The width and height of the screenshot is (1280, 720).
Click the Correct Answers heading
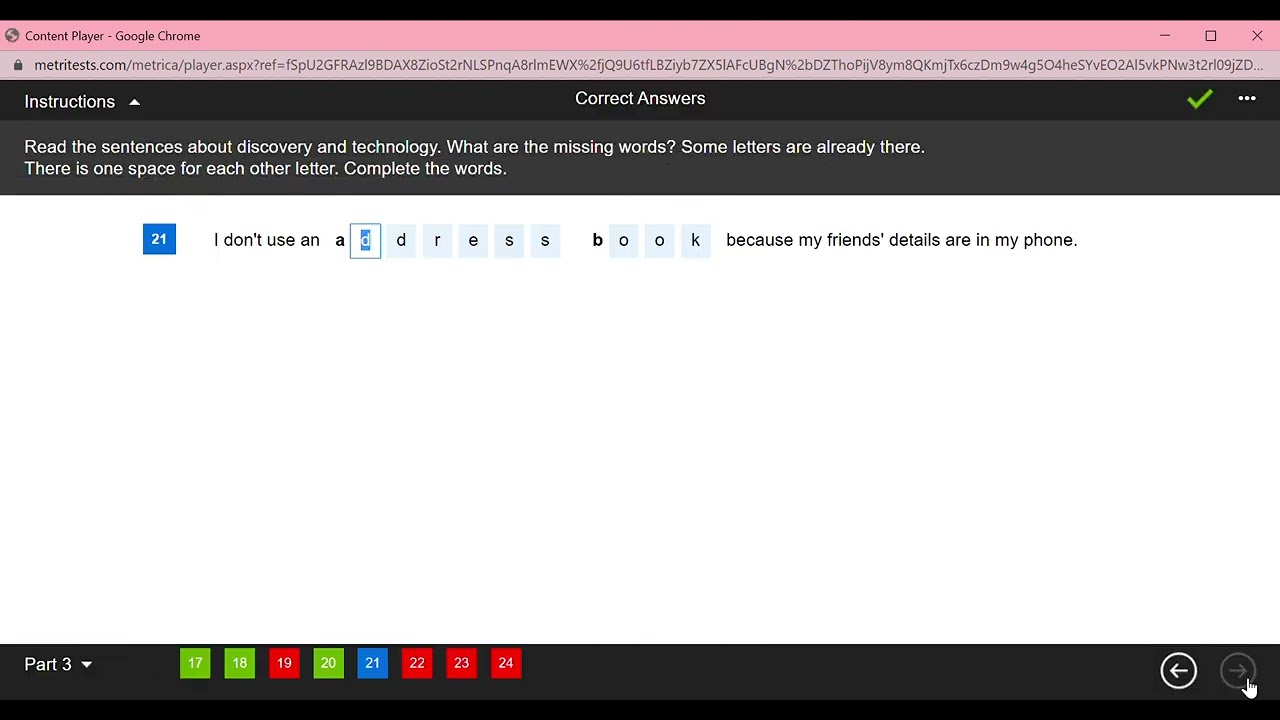[x=640, y=98]
